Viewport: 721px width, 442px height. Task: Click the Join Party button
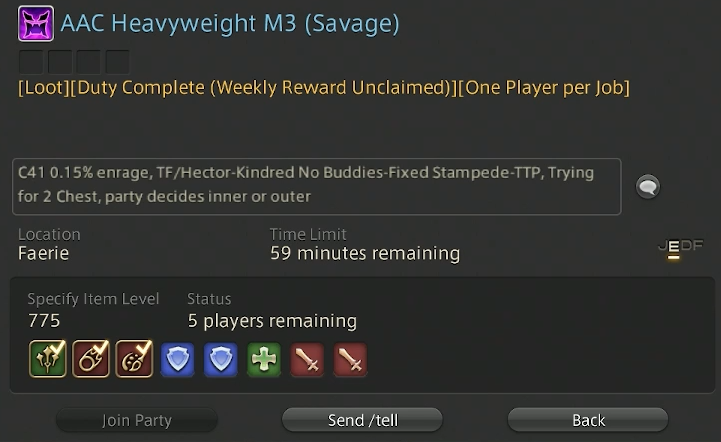(x=137, y=420)
